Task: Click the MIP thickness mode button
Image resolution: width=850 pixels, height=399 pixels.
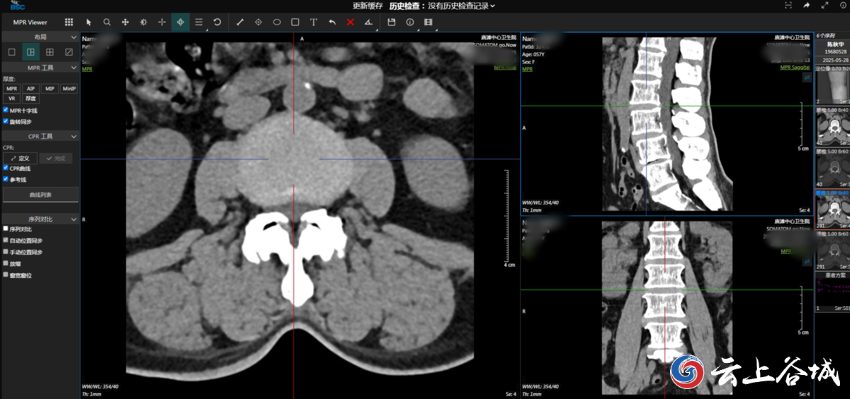Action: pyautogui.click(x=49, y=88)
